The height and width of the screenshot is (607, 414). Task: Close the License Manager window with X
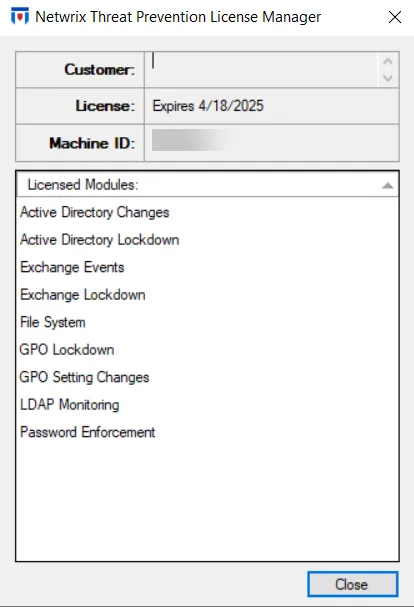point(395,17)
